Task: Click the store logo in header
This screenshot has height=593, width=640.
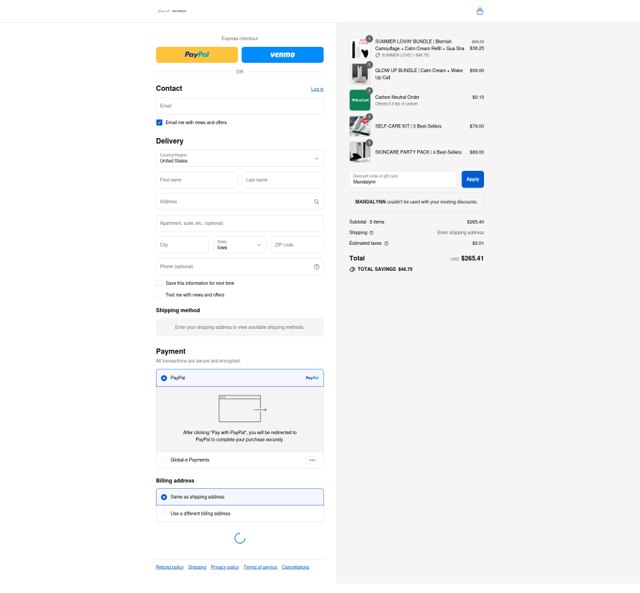Action: 172,11
